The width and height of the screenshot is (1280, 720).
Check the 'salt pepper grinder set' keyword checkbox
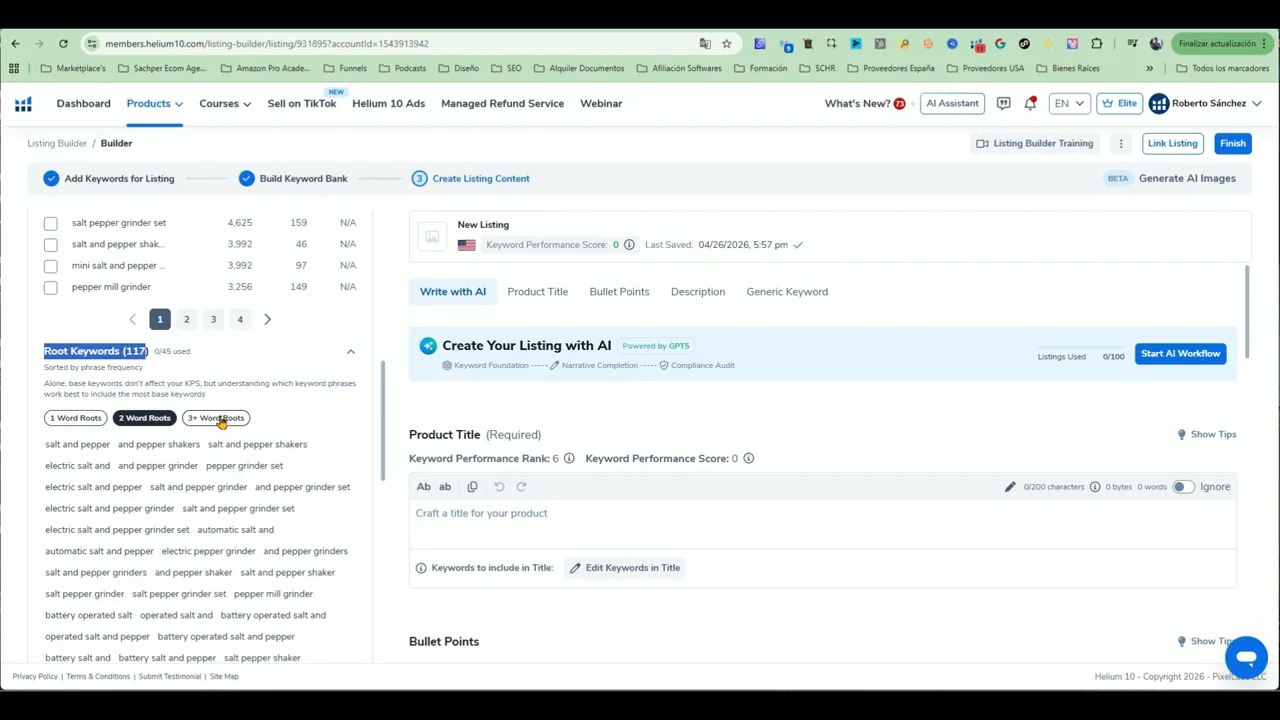click(x=51, y=224)
